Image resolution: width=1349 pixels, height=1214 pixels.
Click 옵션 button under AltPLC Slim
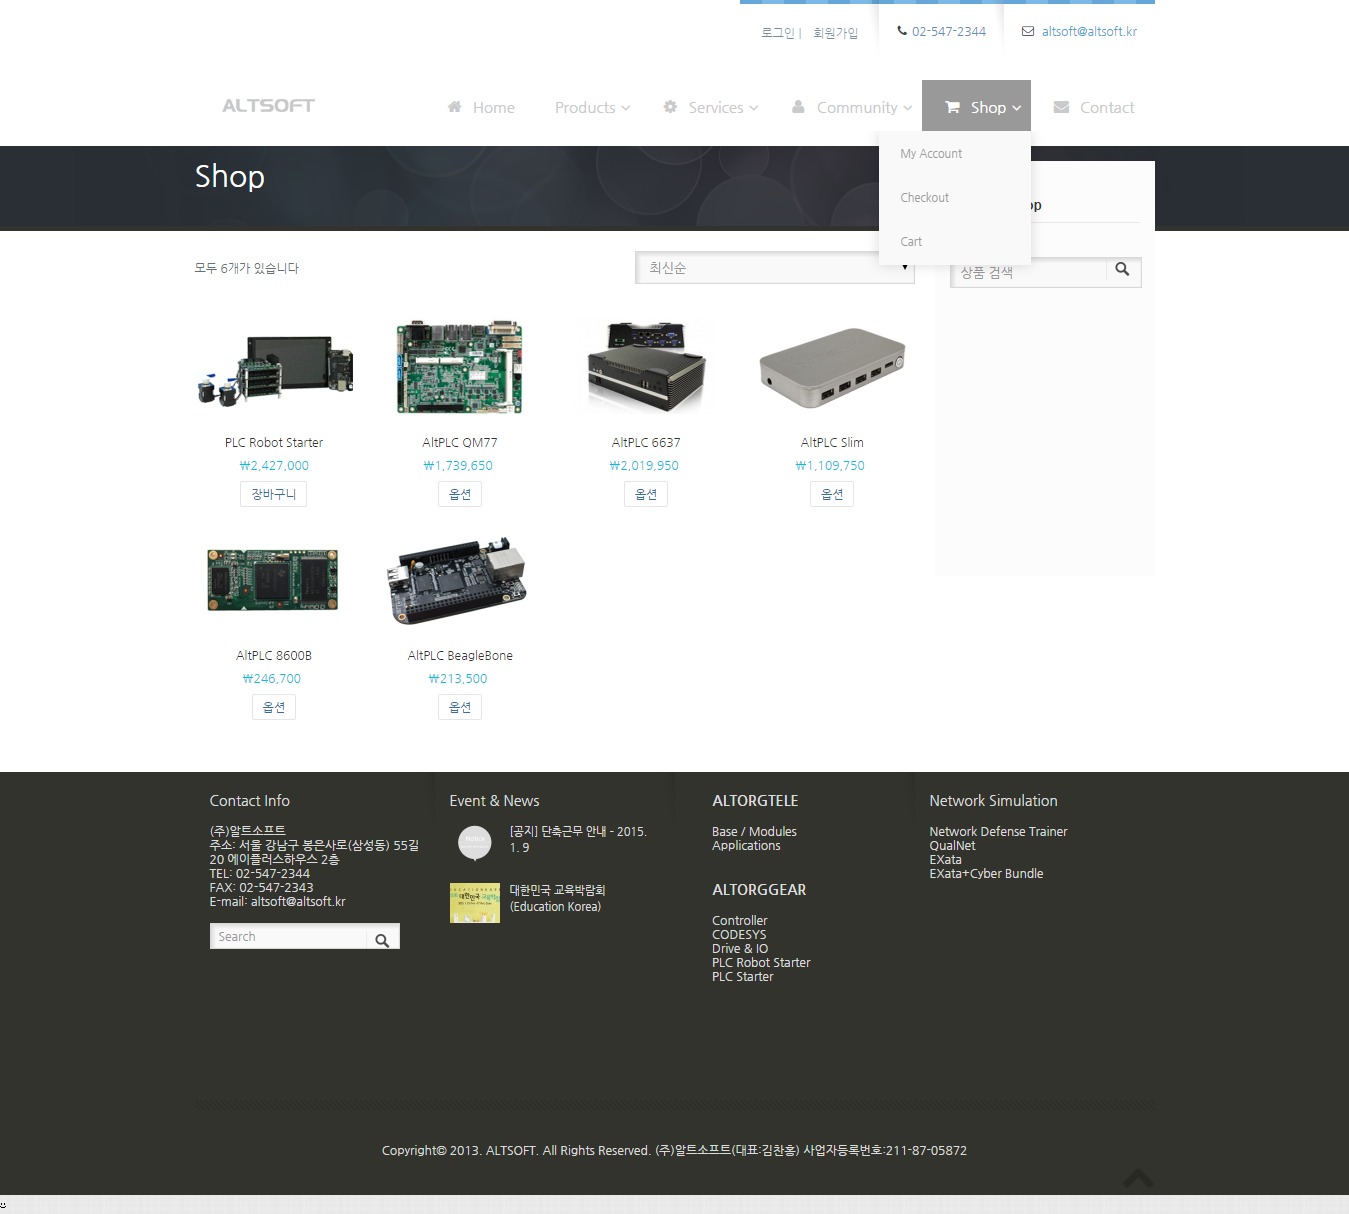click(832, 494)
